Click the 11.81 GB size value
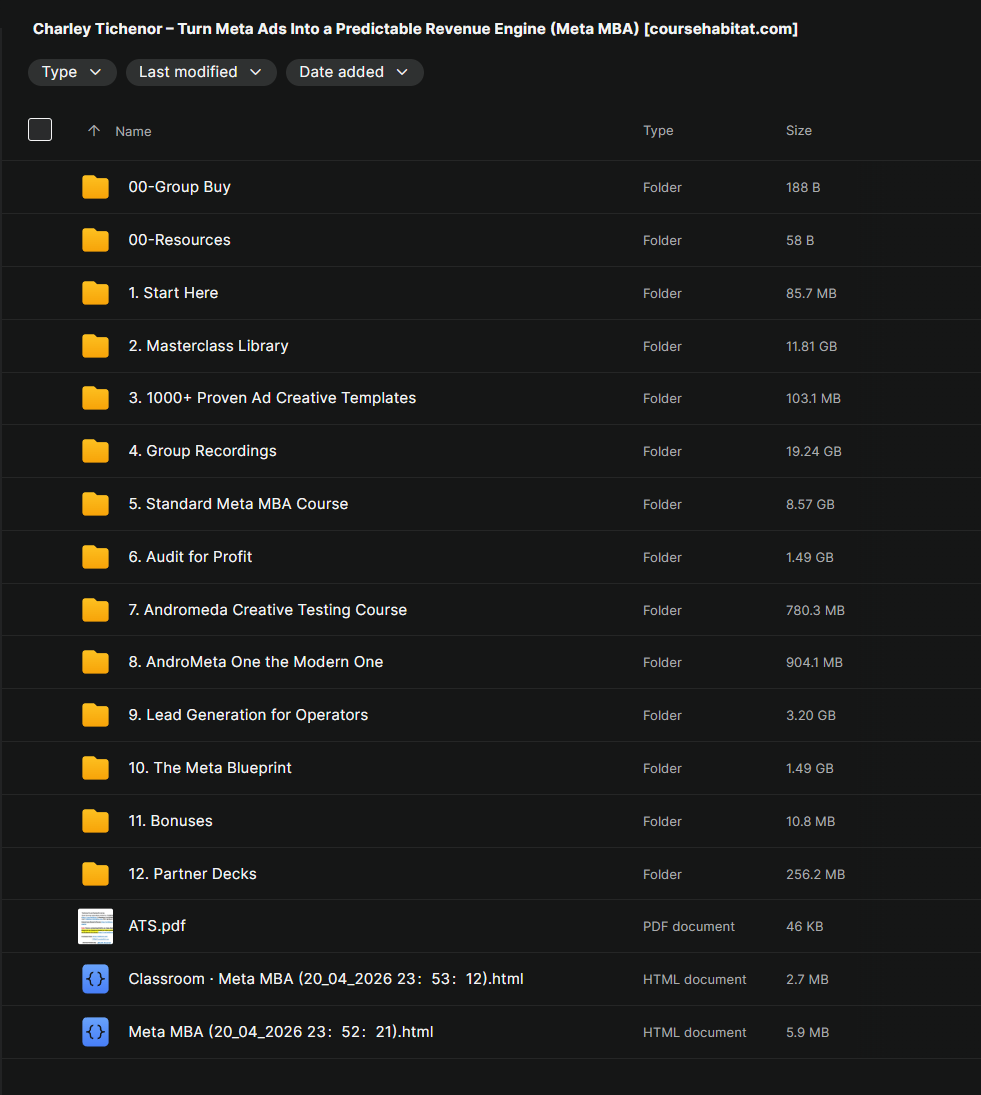Image resolution: width=981 pixels, height=1095 pixels. point(811,346)
